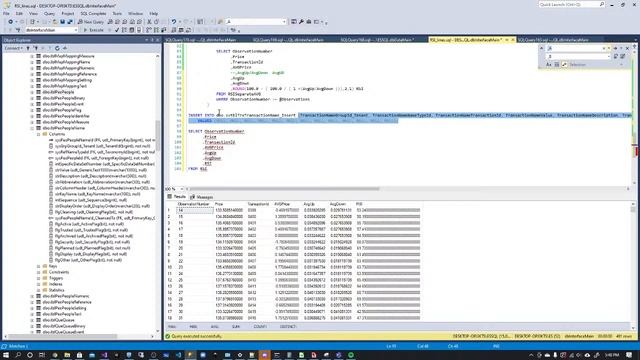This screenshot has width=640, height=360.
Task: Click the Find Next arrow in find box
Action: (x=615, y=48)
